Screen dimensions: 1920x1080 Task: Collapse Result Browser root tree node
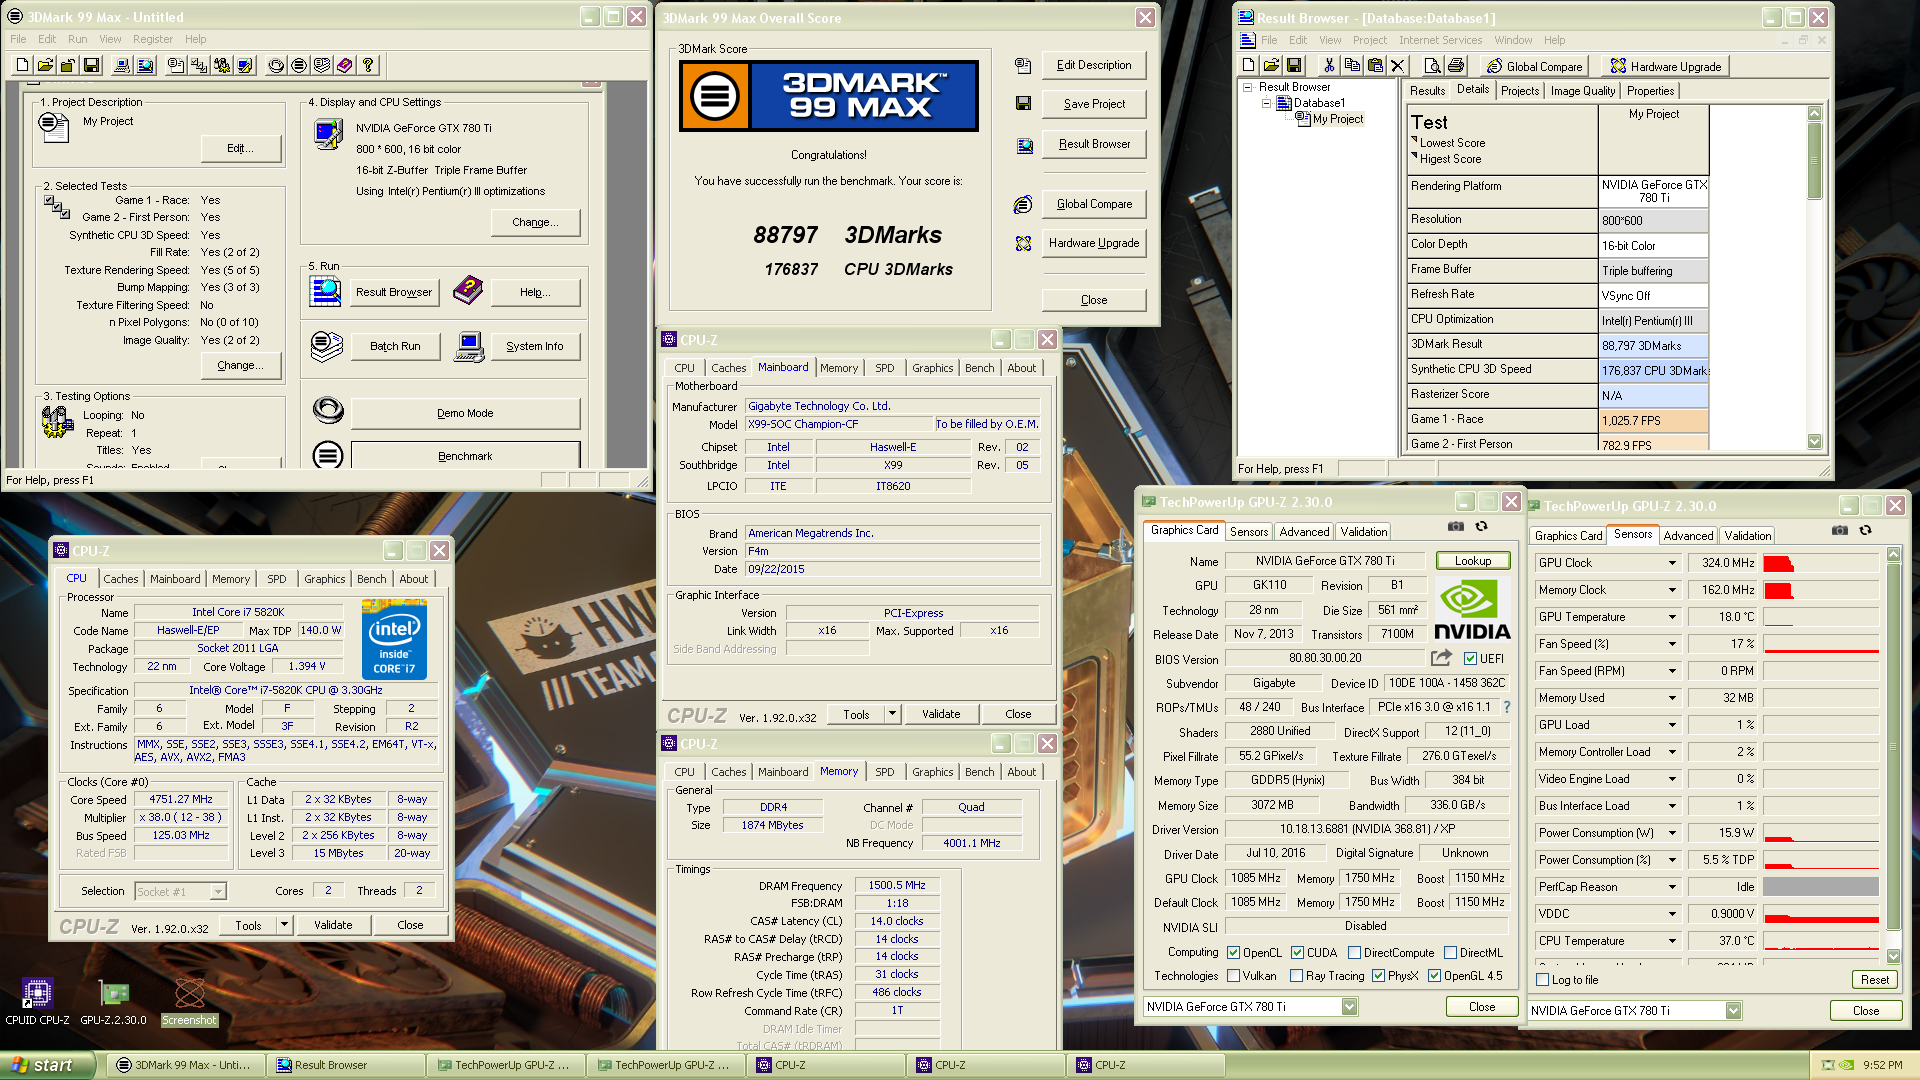tap(1248, 87)
